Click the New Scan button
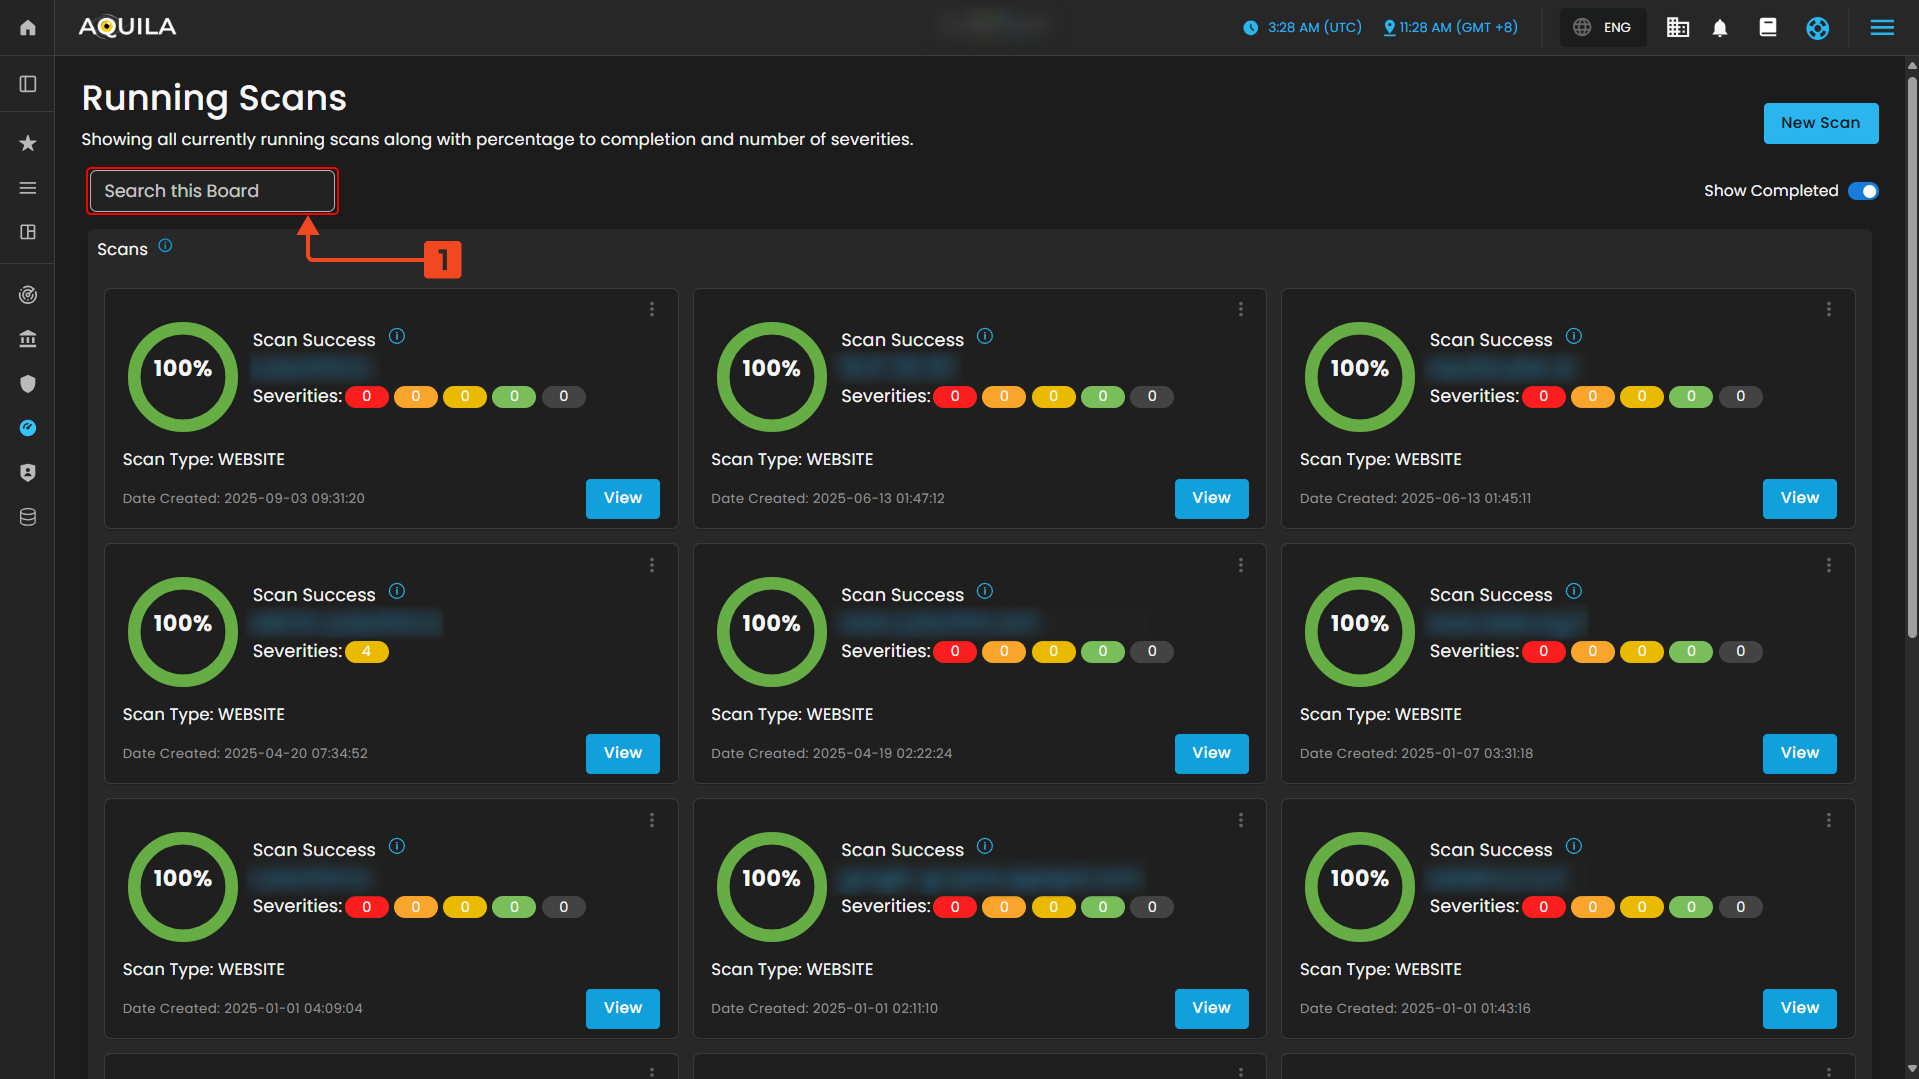 1820,123
